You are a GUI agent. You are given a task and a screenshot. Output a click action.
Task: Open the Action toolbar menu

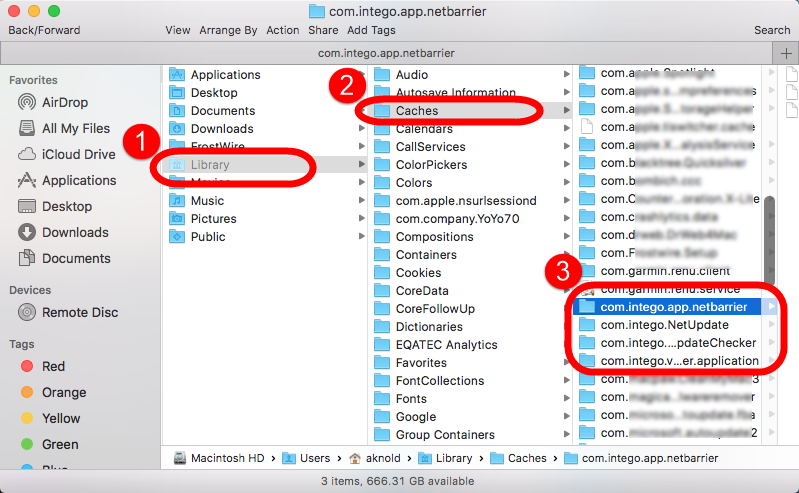(283, 30)
